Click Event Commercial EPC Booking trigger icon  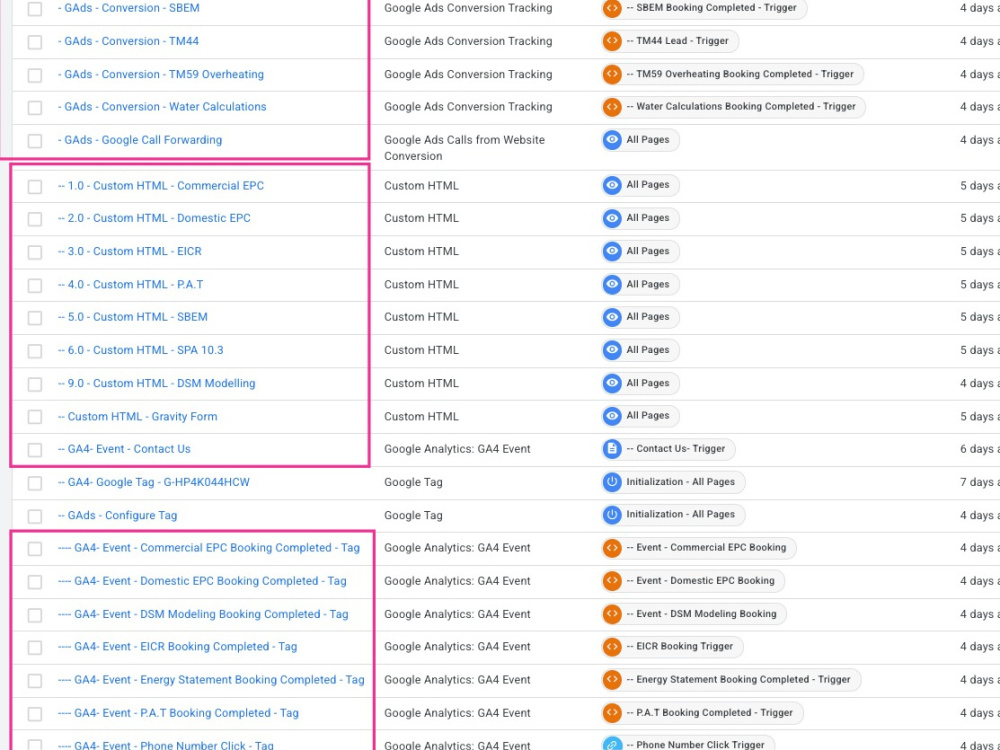click(x=612, y=548)
